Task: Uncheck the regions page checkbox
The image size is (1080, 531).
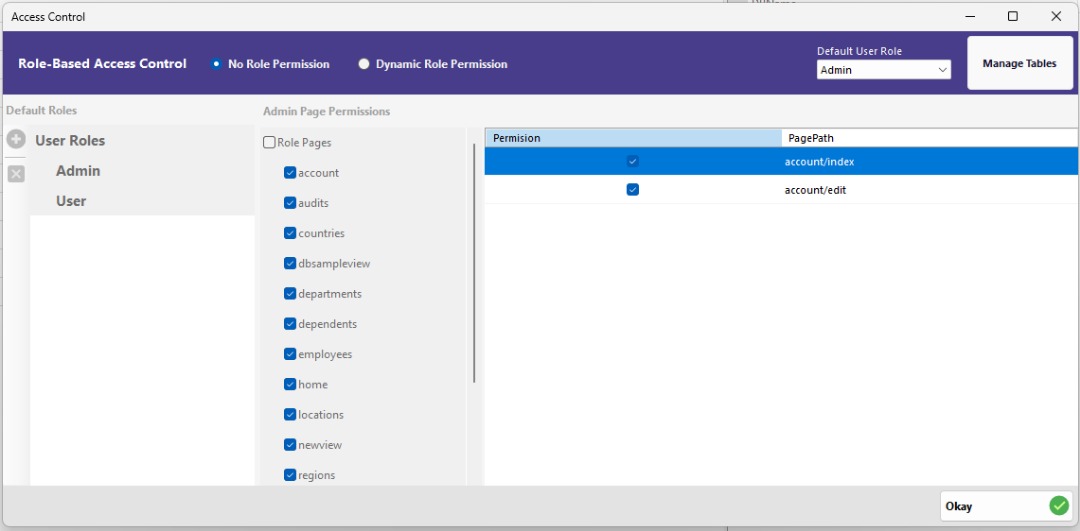Action: 290,476
